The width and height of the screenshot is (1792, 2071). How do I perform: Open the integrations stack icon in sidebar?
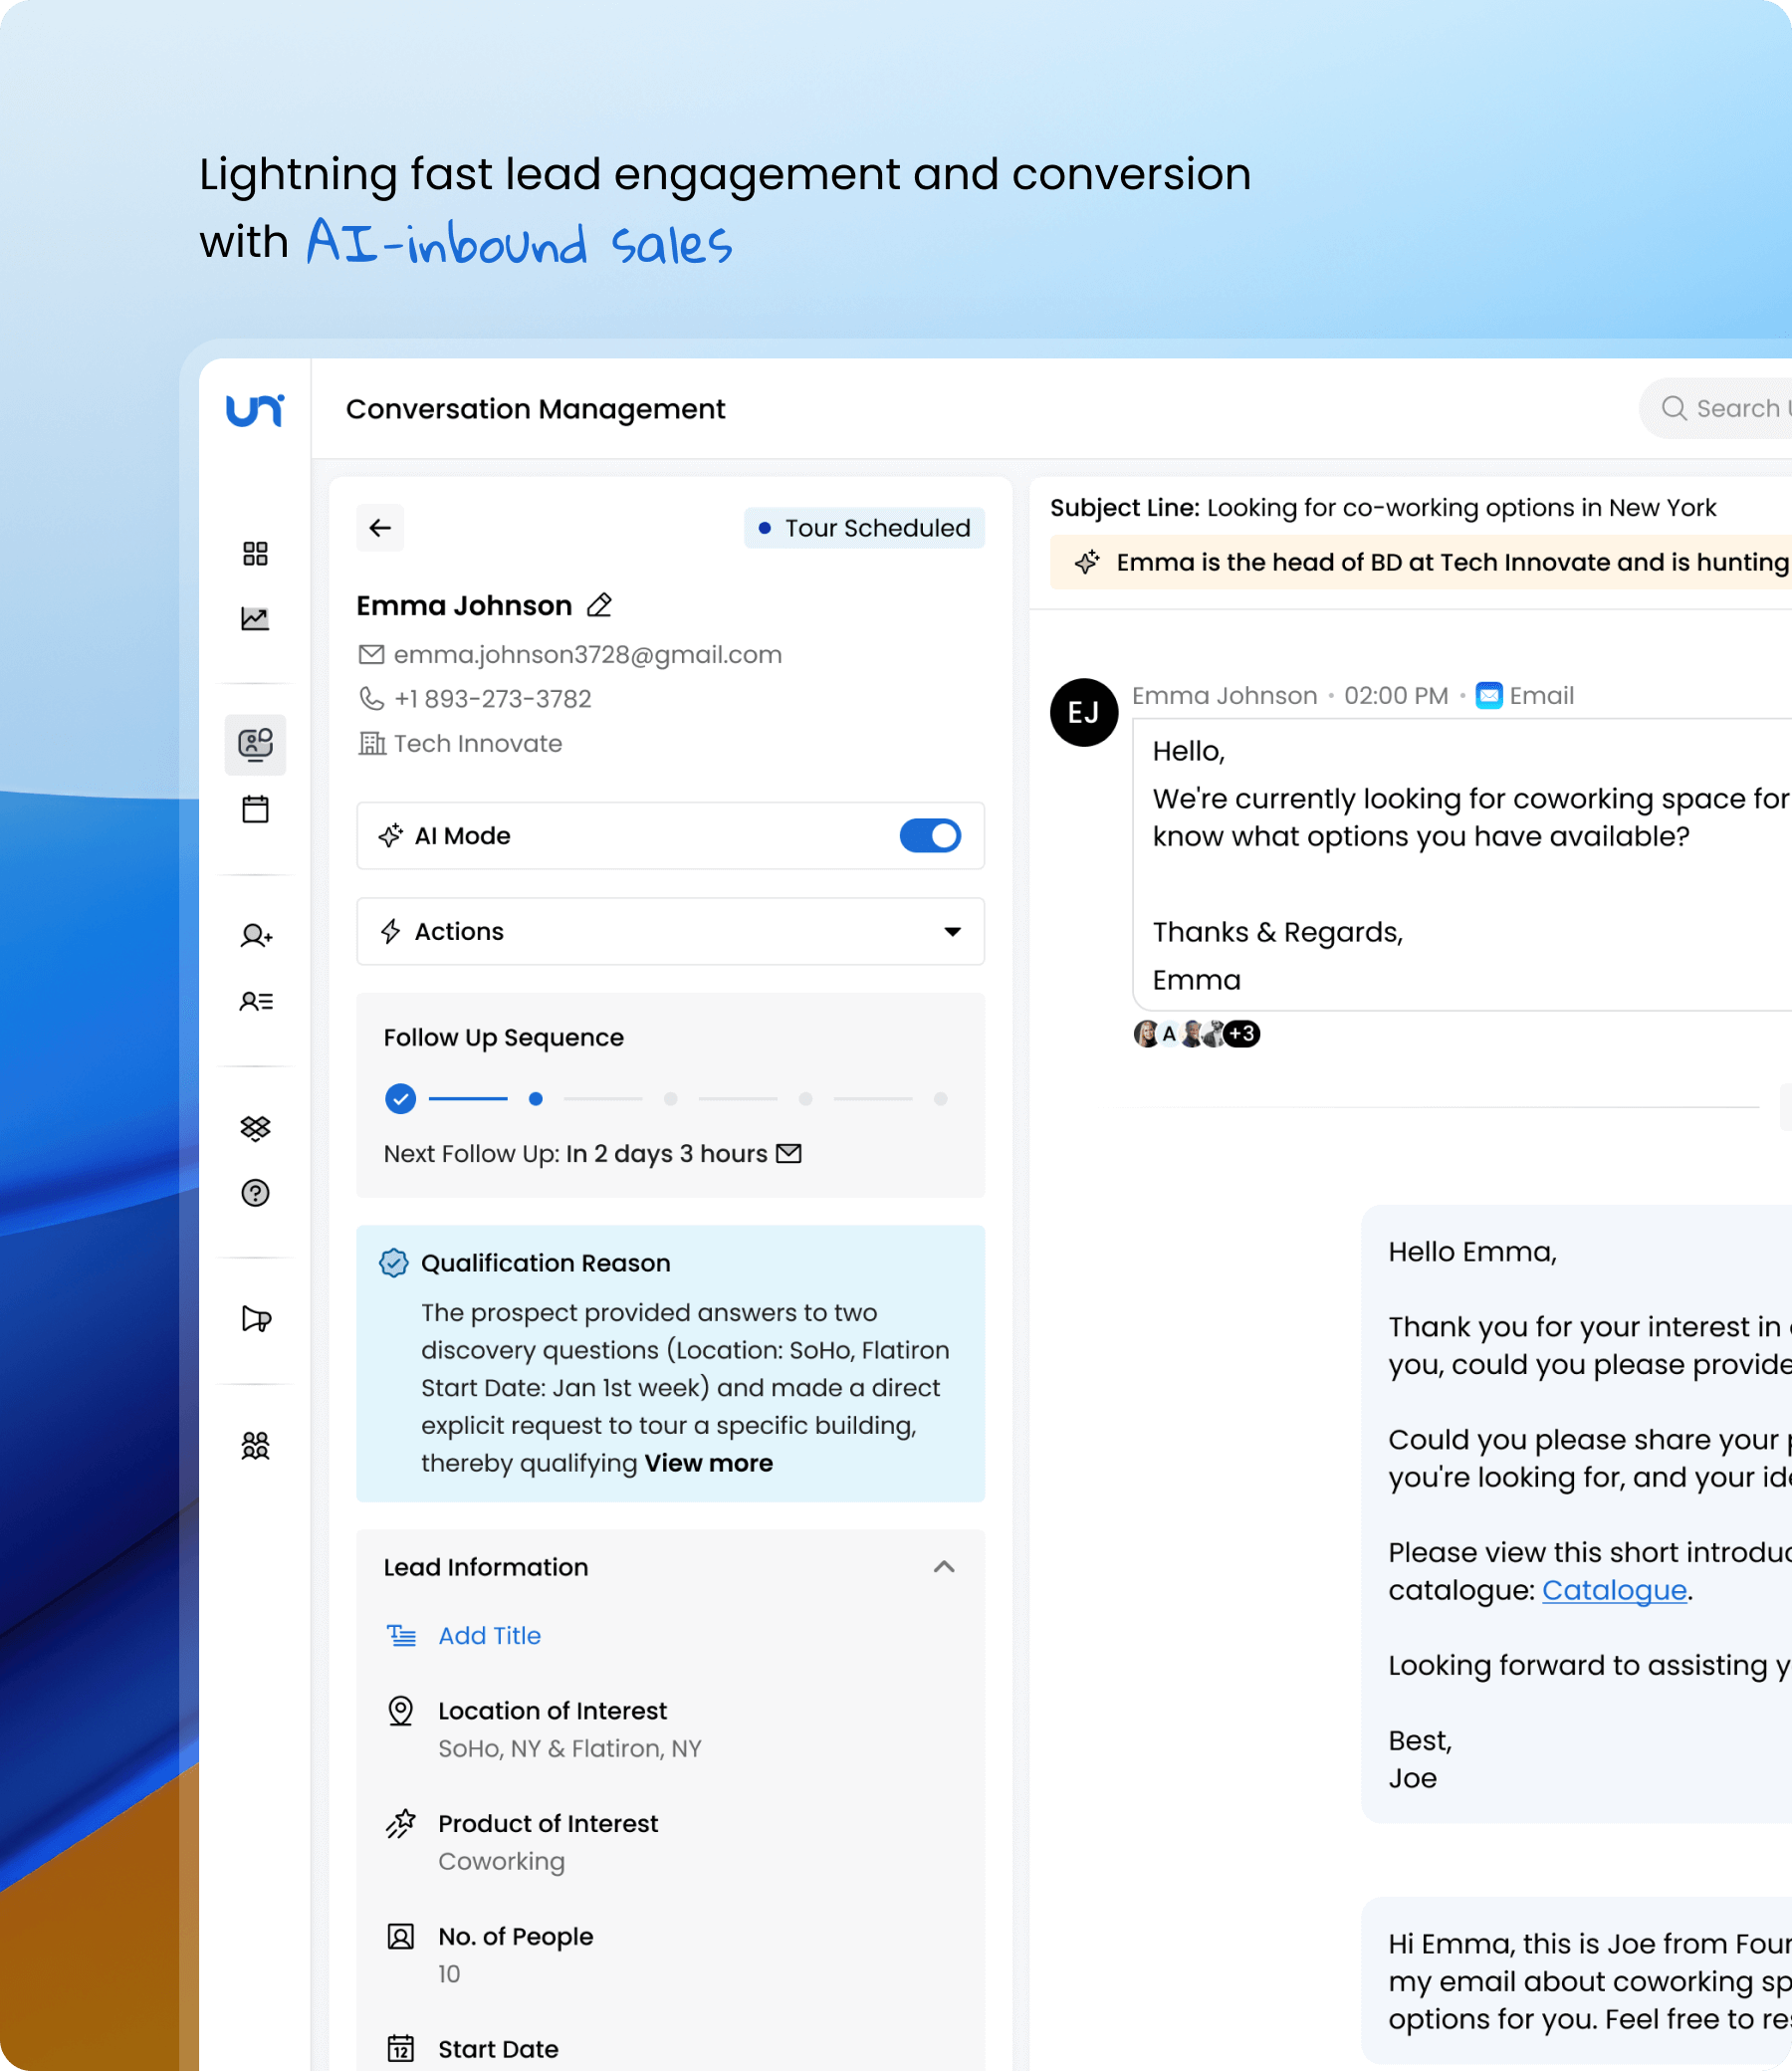tap(255, 1128)
